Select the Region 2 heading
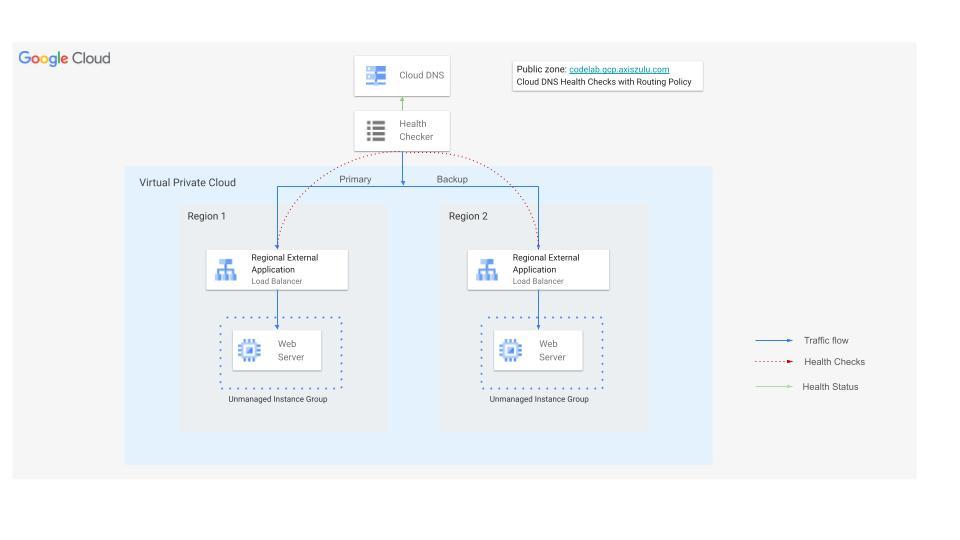 [468, 216]
